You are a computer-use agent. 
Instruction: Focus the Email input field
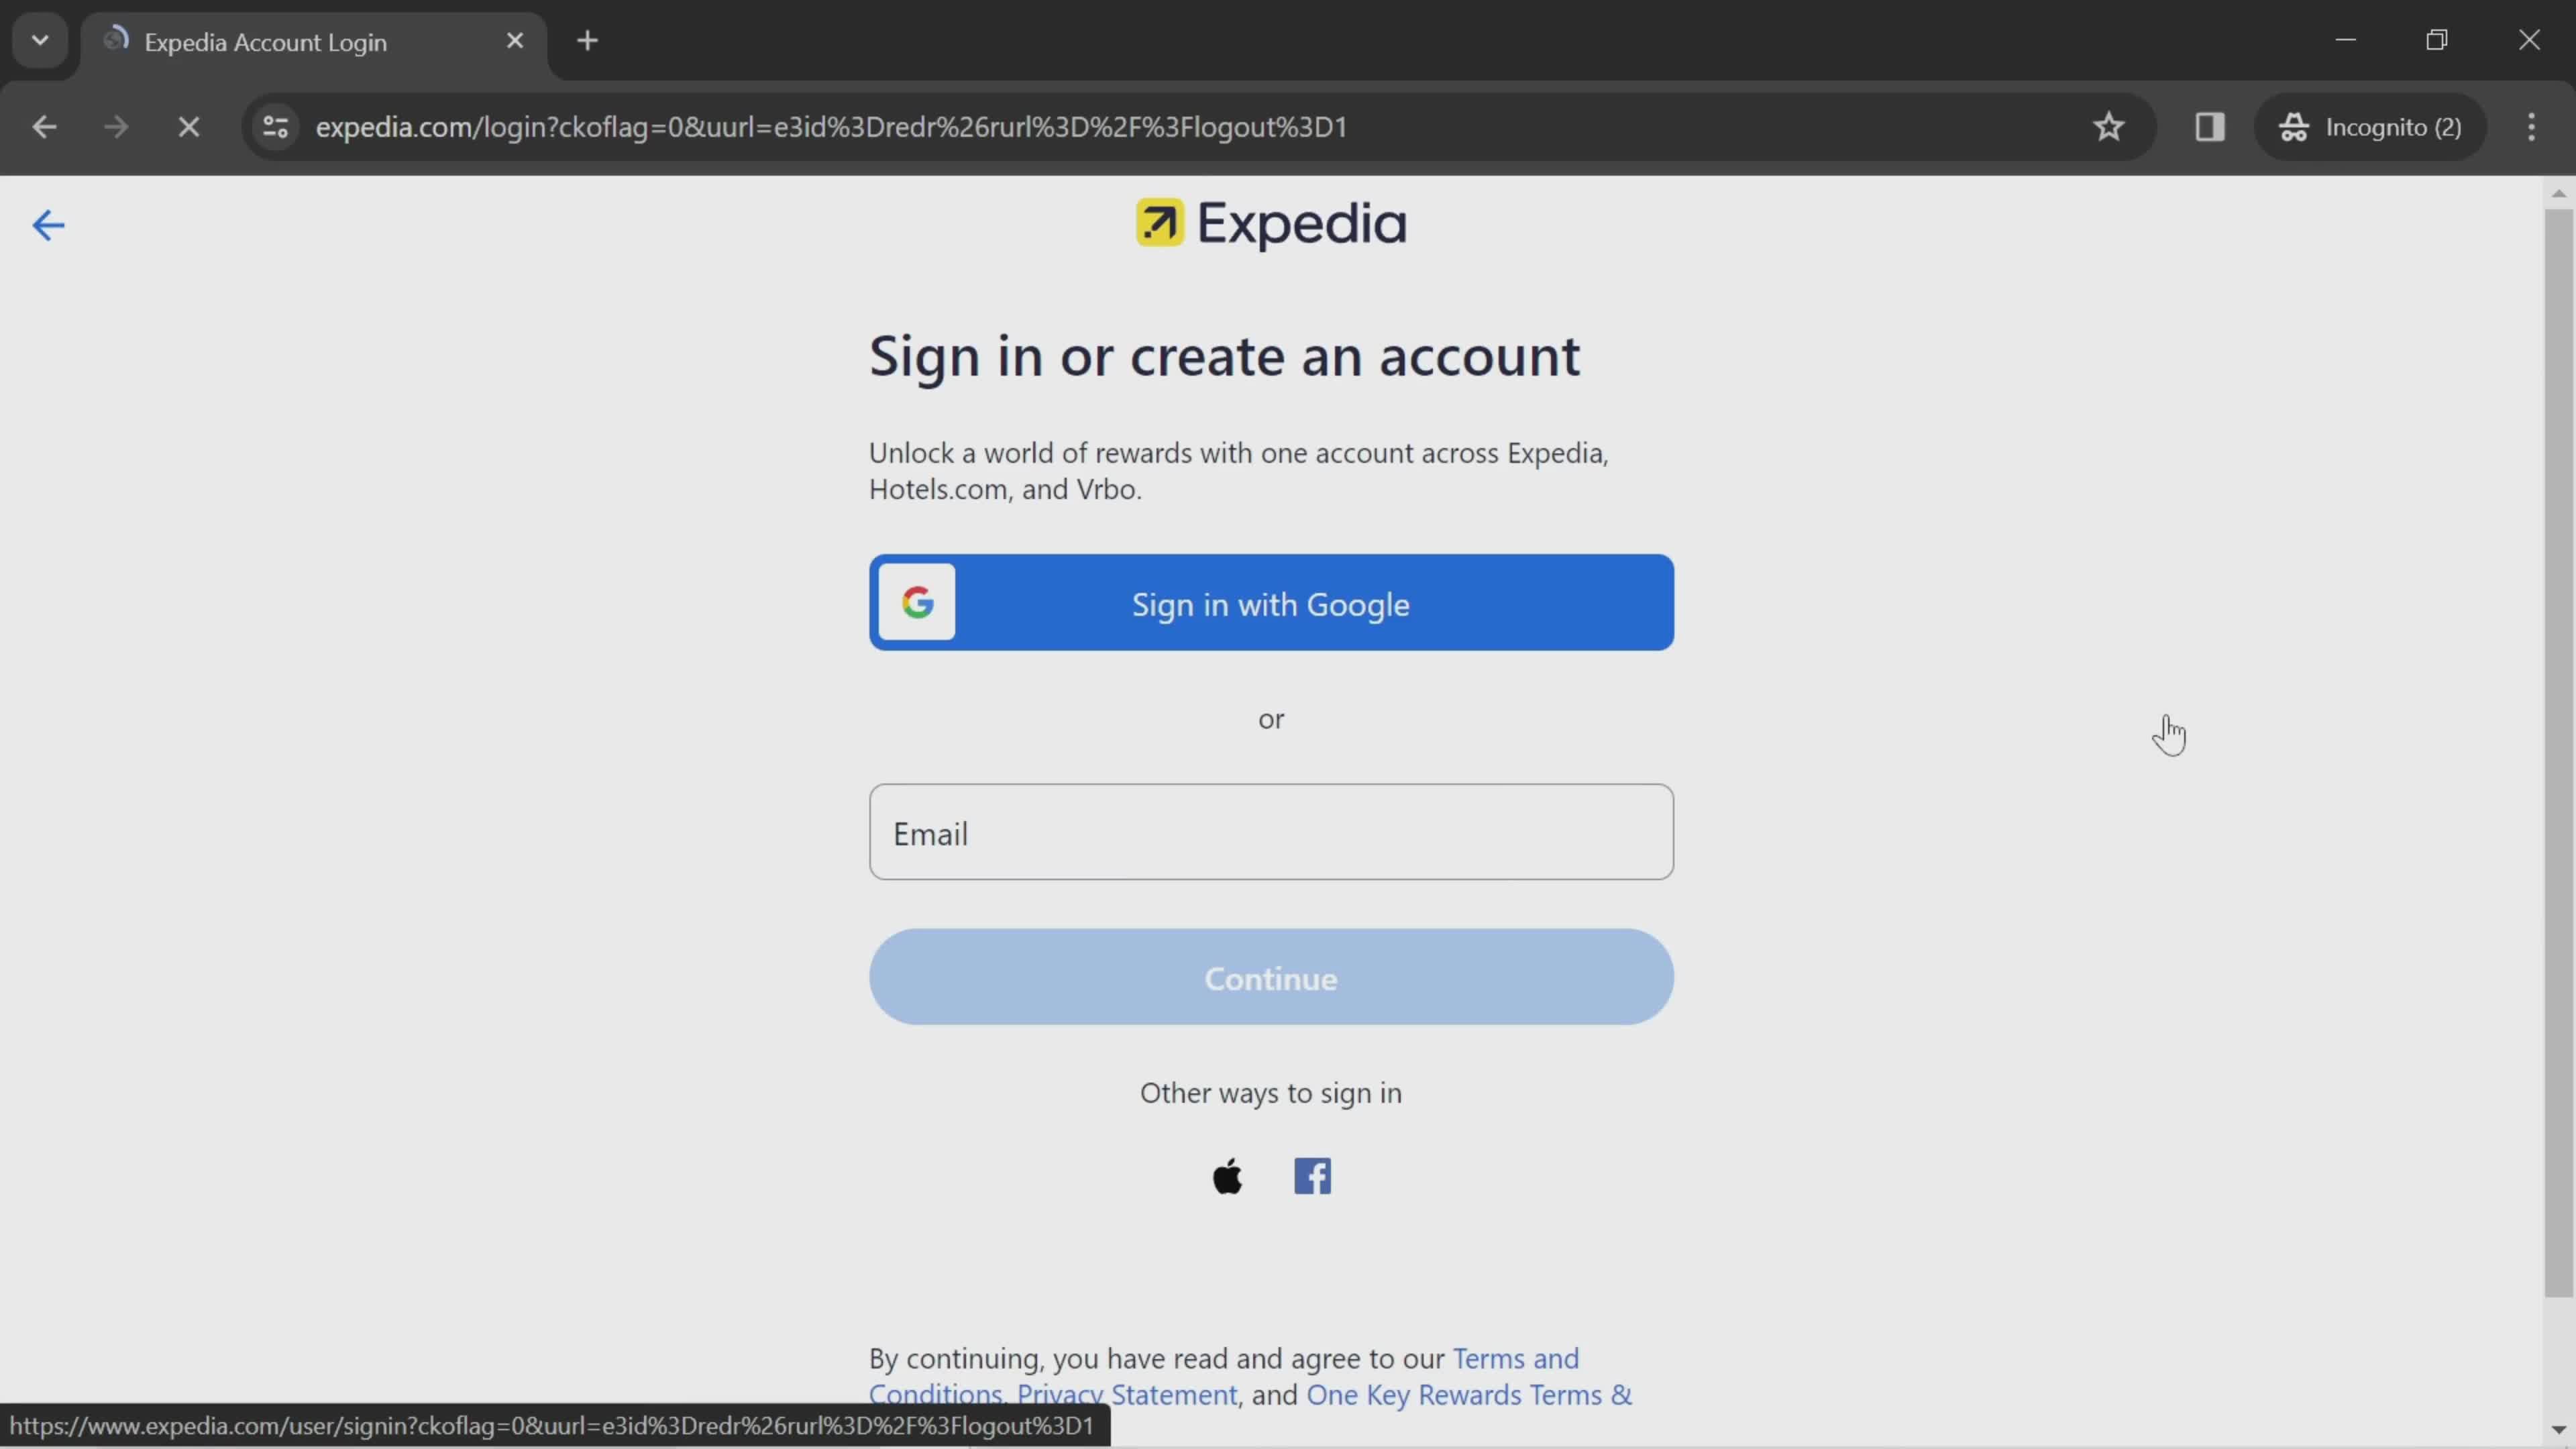click(1271, 832)
